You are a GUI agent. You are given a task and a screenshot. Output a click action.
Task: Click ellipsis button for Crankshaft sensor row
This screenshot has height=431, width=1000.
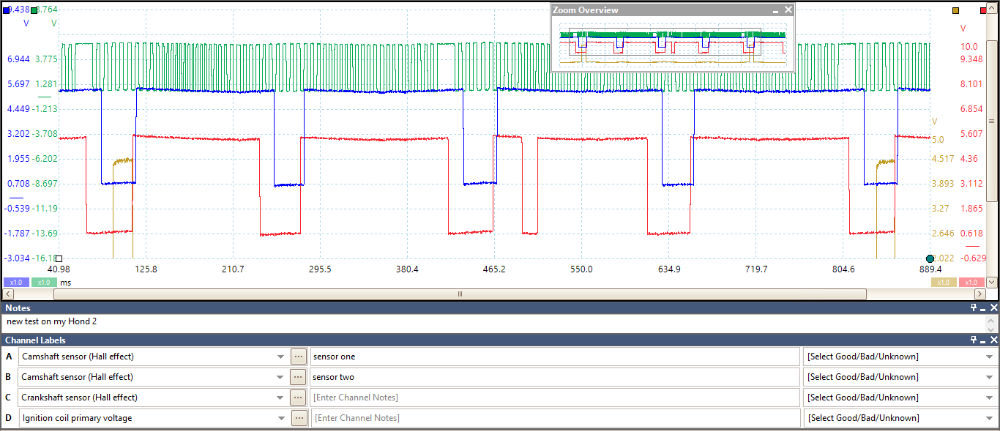pos(298,398)
